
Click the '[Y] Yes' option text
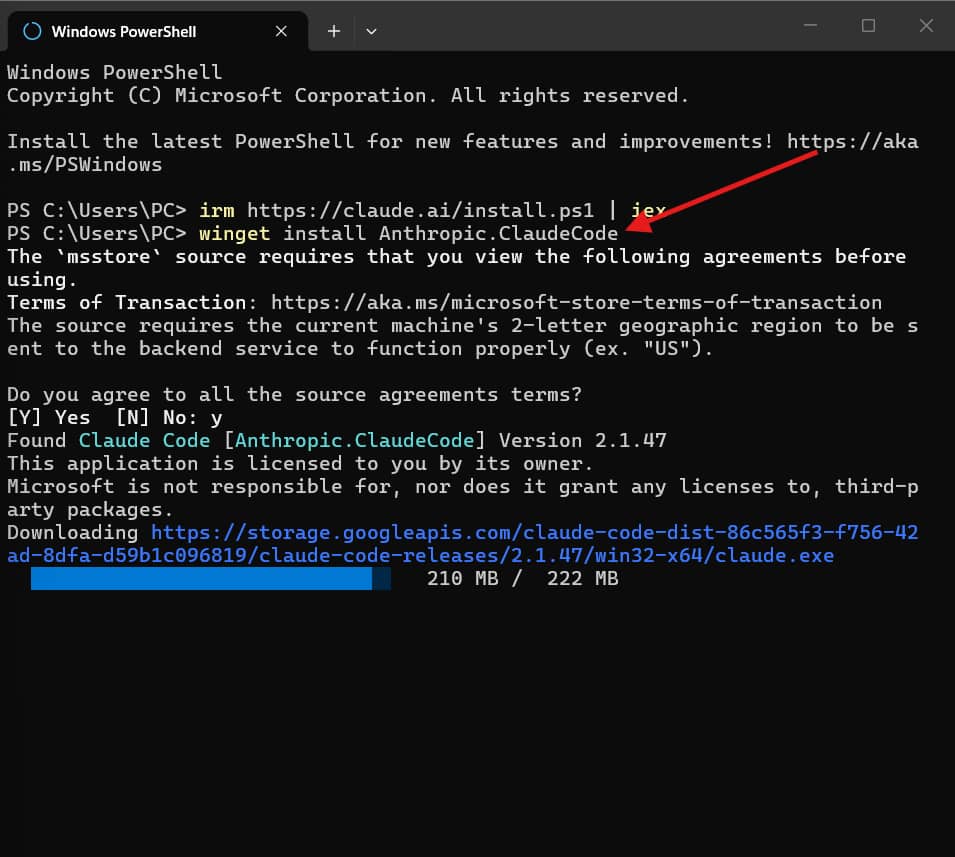click(x=49, y=417)
